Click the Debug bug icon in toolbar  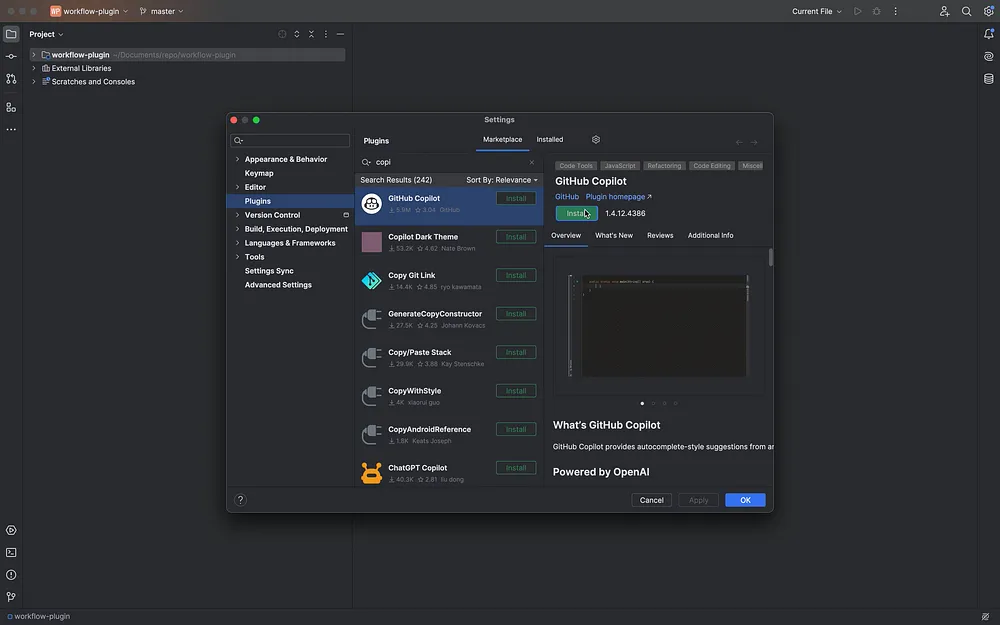[876, 11]
